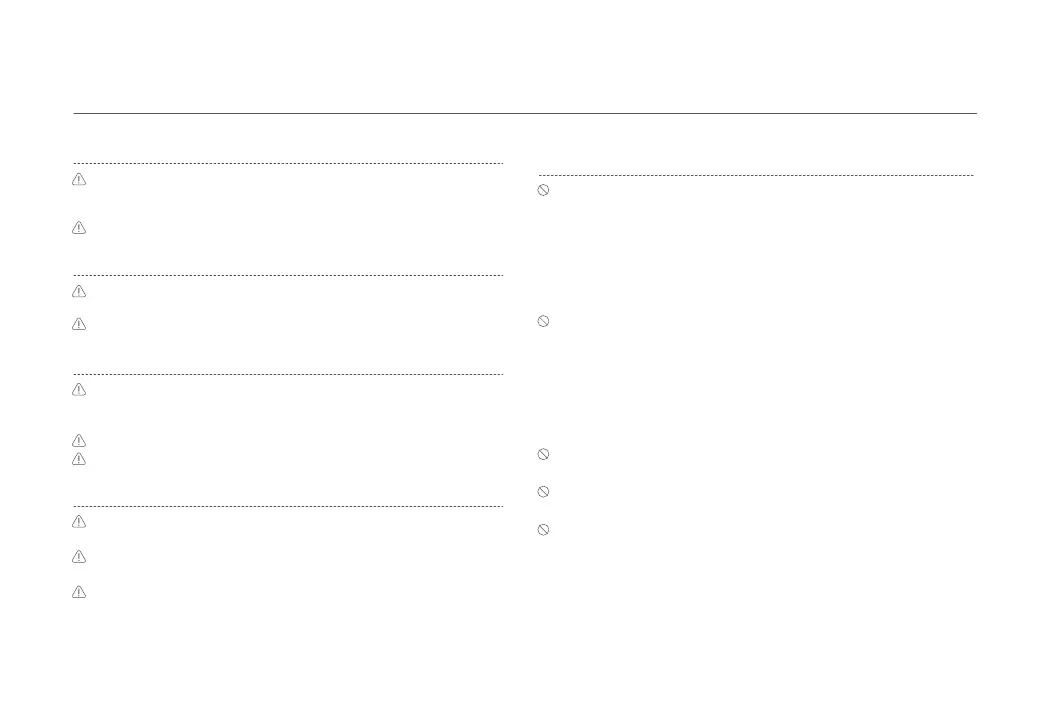
Task: Select the first warning triangle below the second dashed divider
Action: 79,291
